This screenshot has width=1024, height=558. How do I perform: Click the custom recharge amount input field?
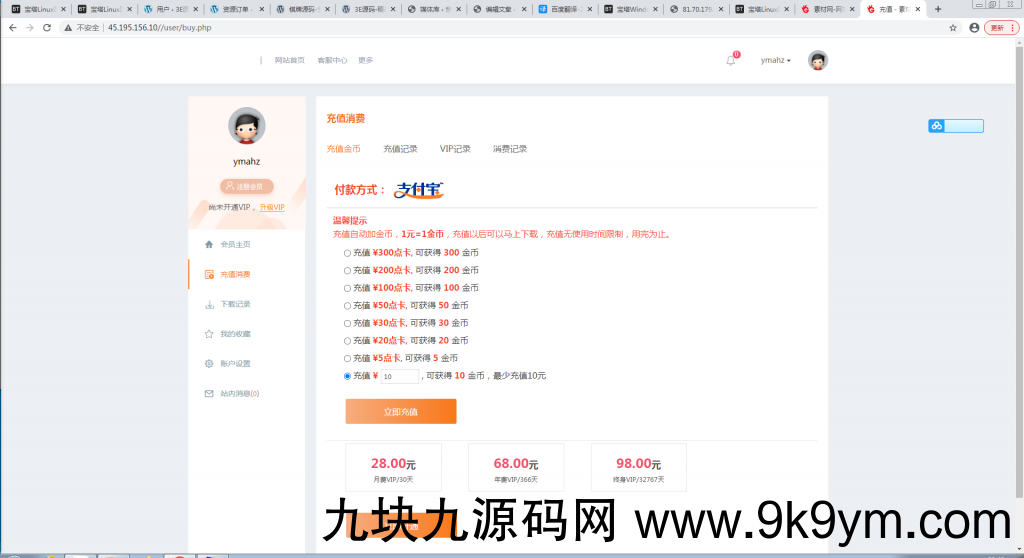point(400,376)
